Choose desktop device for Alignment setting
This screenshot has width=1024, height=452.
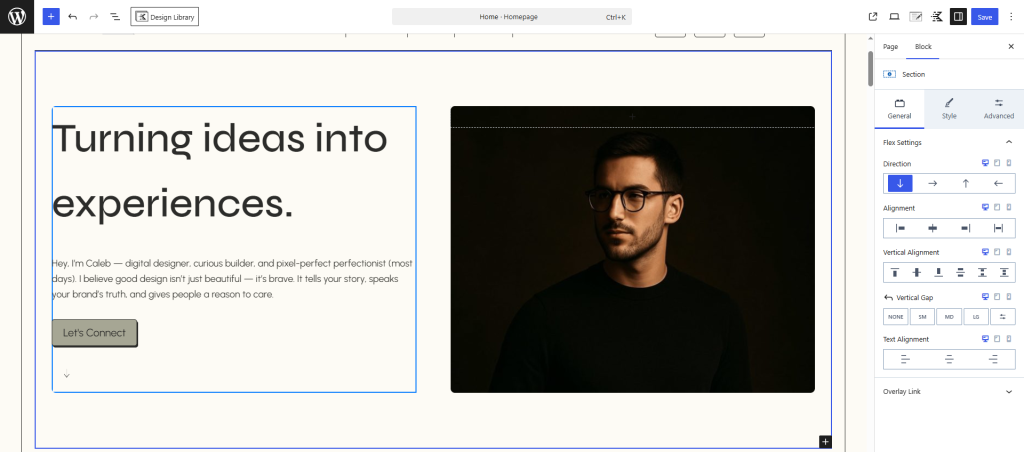(985, 207)
